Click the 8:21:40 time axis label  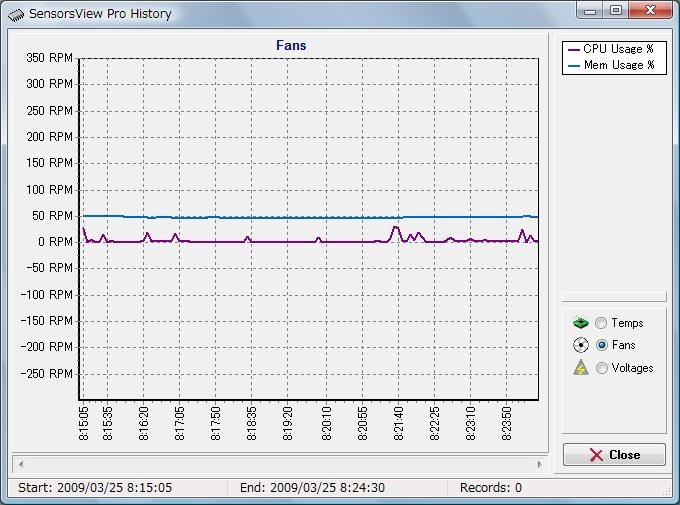[x=399, y=423]
